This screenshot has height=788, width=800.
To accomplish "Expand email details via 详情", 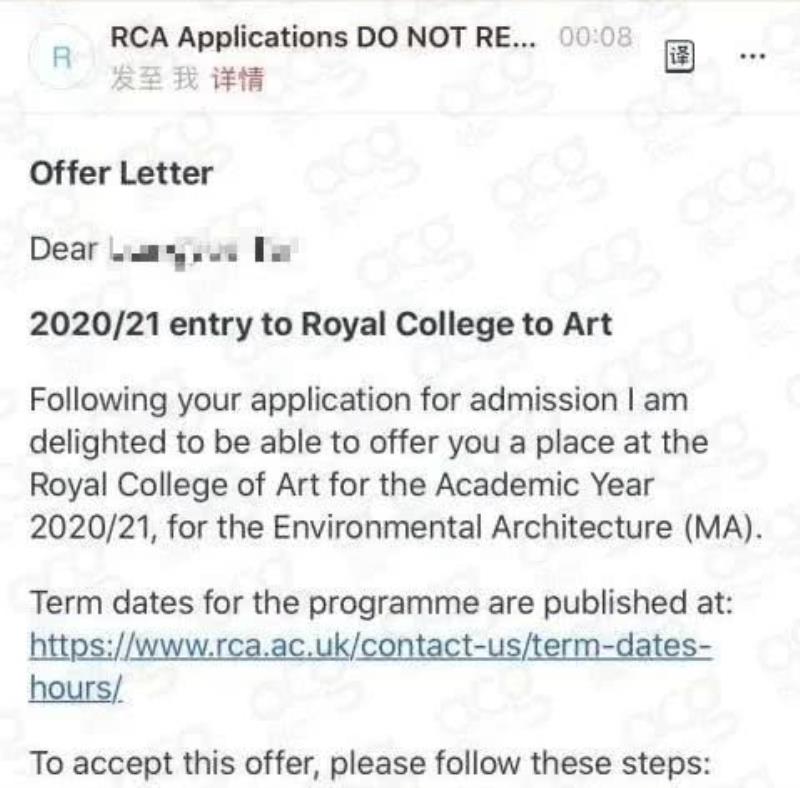I will [x=237, y=80].
